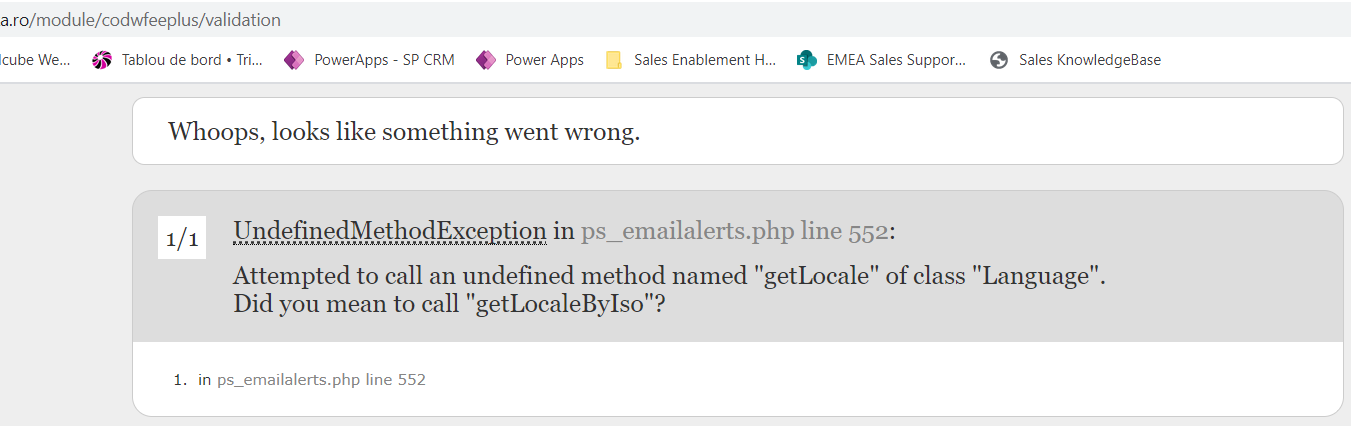Image resolution: width=1351 pixels, height=426 pixels.
Task: Open the Tablou de bord bookmark label
Action: tap(192, 60)
